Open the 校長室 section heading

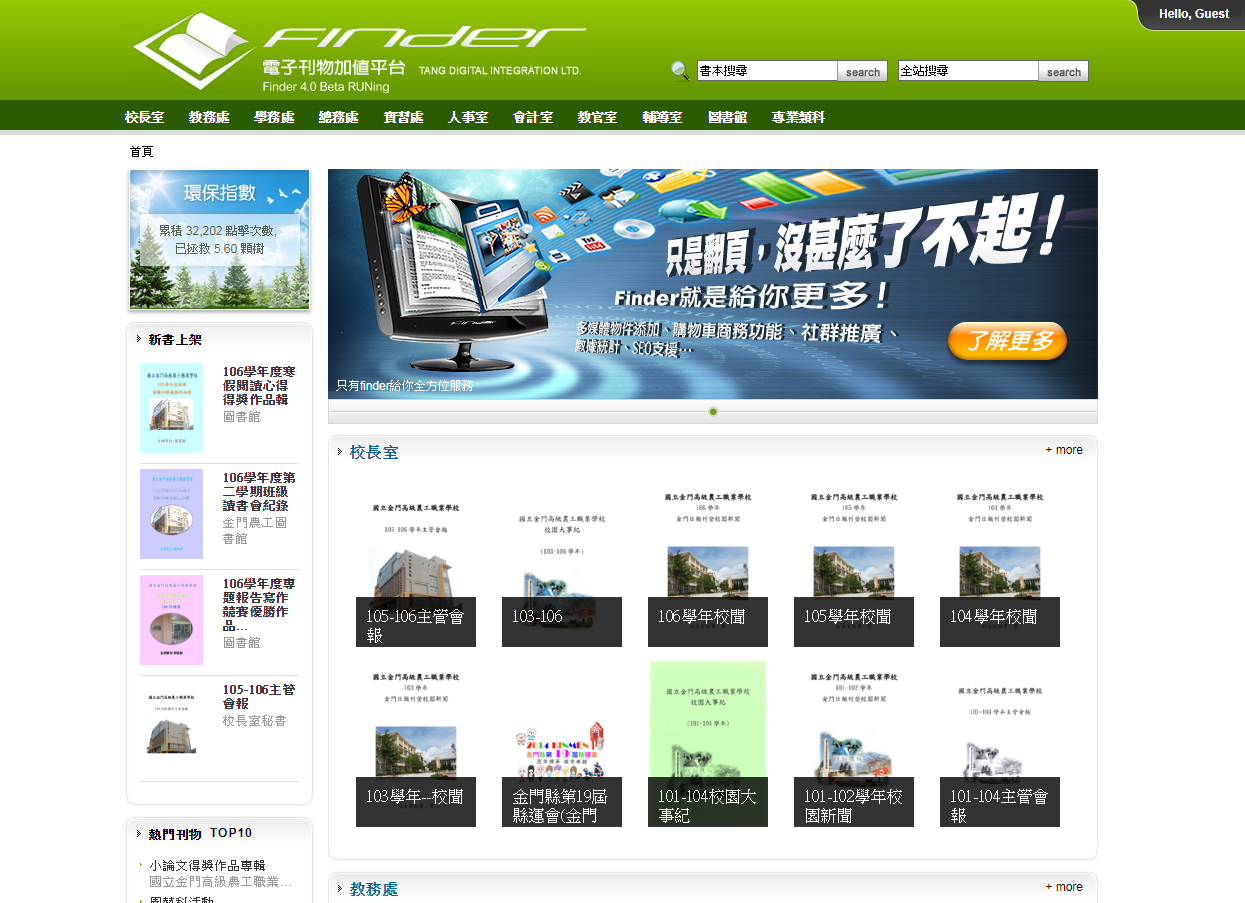point(374,452)
